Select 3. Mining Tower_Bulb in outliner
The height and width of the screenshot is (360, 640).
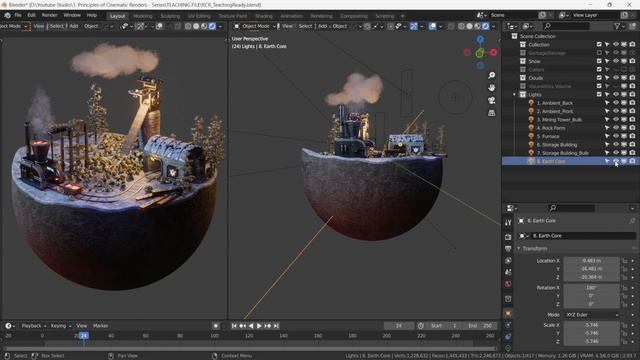click(x=559, y=120)
